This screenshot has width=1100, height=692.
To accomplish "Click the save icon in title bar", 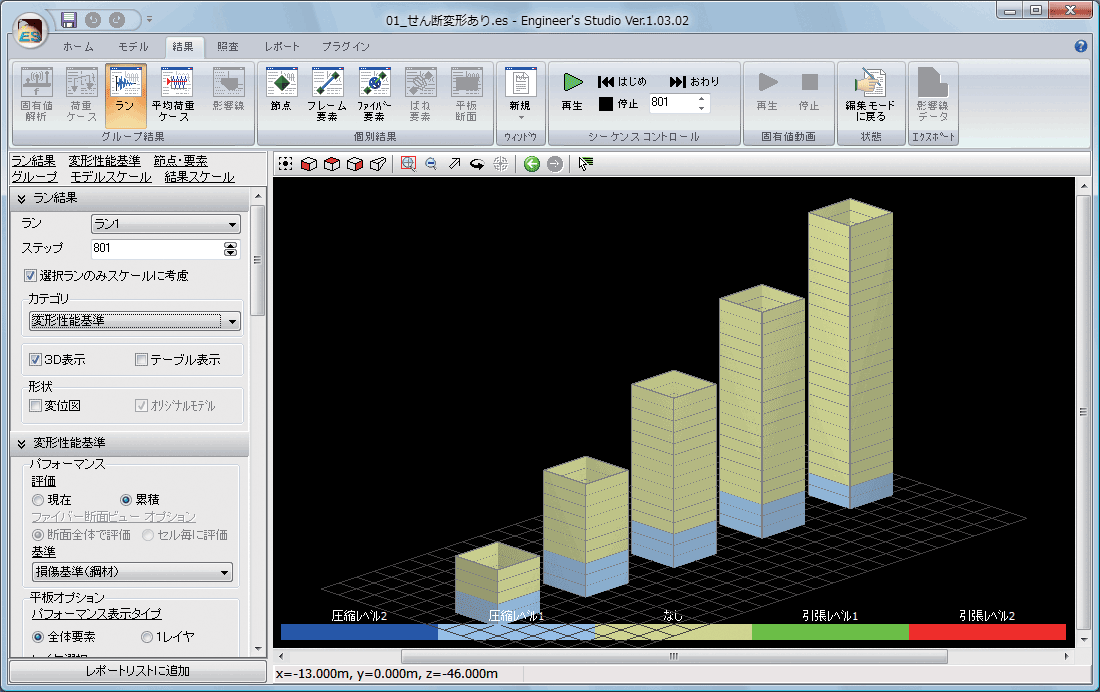I will pyautogui.click(x=69, y=20).
